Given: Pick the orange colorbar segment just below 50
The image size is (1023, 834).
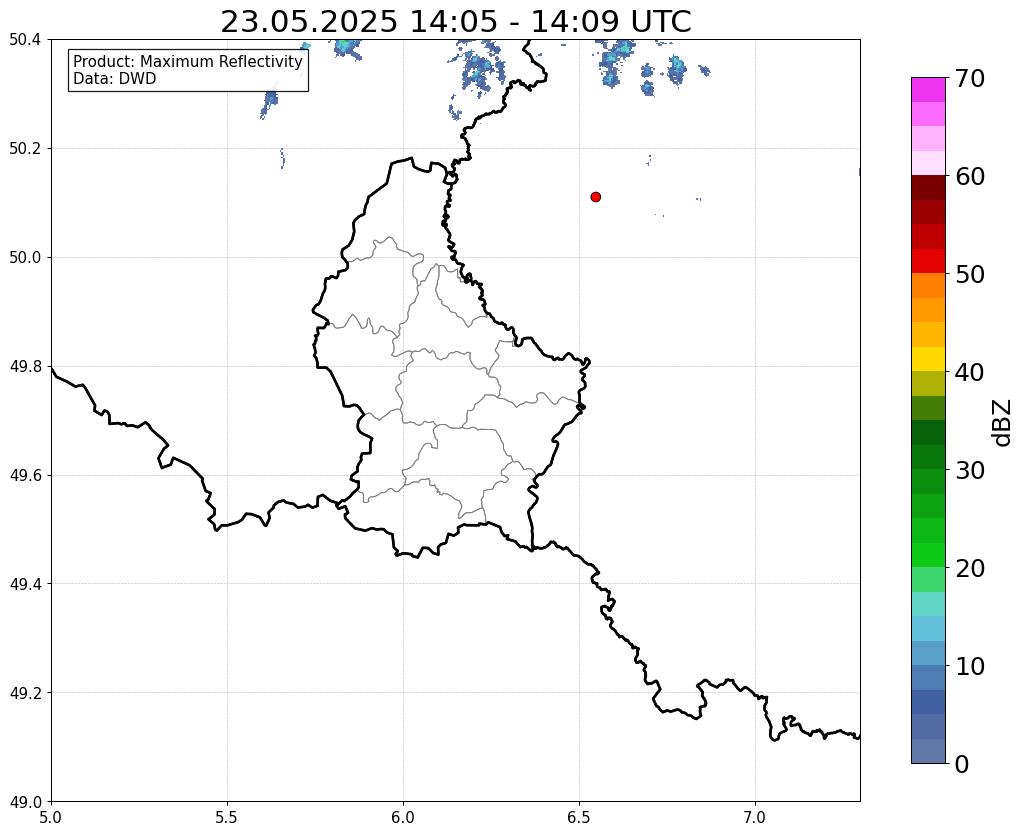Looking at the screenshot, I should (x=928, y=286).
